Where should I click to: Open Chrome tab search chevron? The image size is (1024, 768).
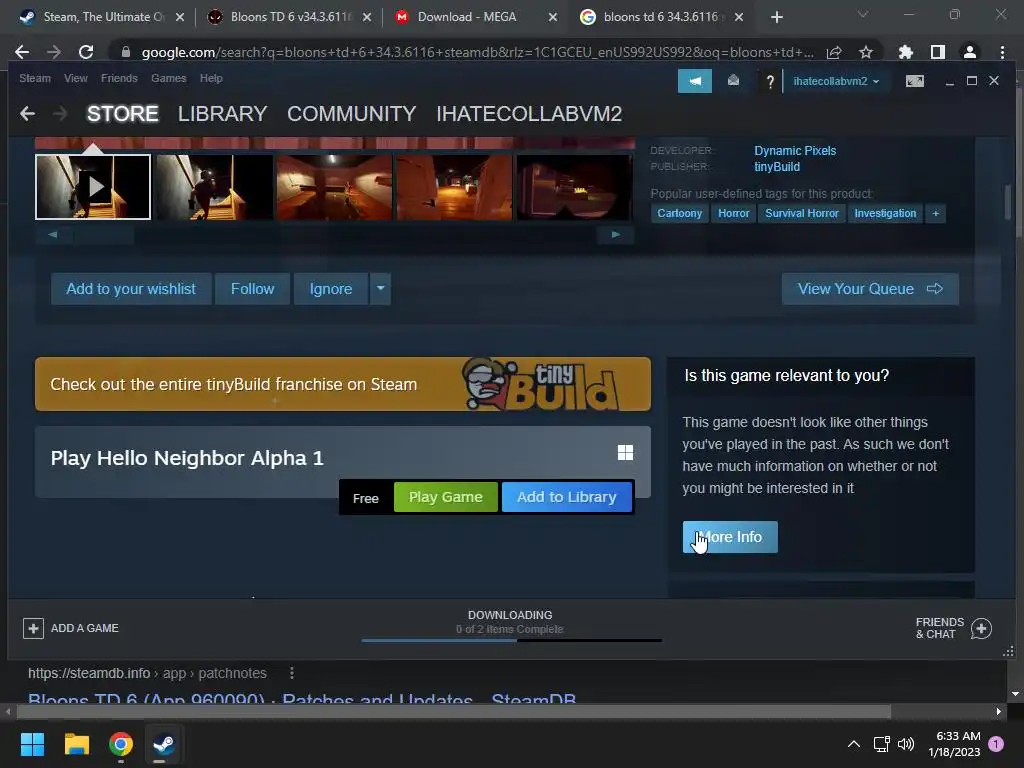863,14
